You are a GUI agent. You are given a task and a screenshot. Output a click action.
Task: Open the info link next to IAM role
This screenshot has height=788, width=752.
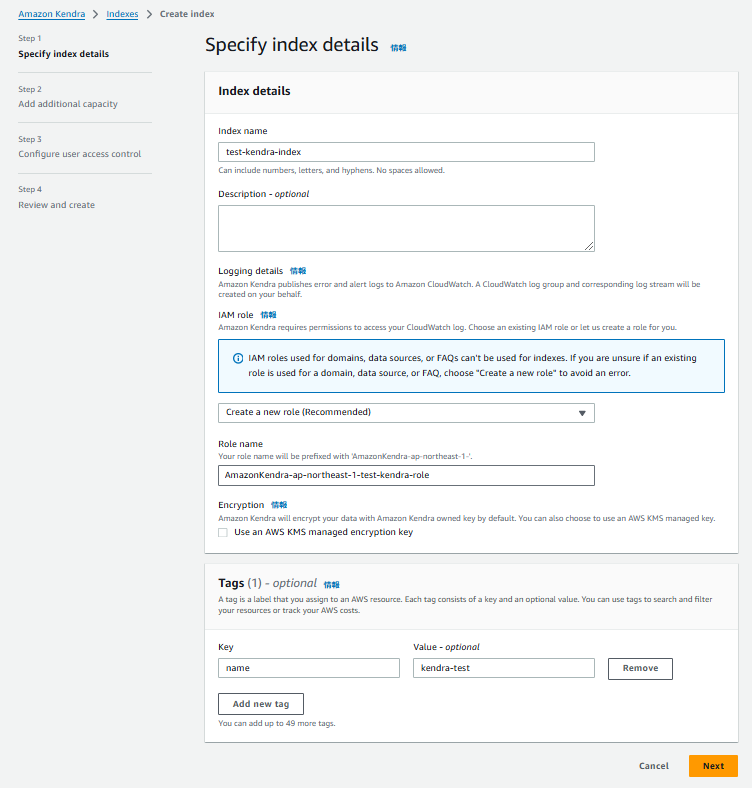[x=268, y=315]
